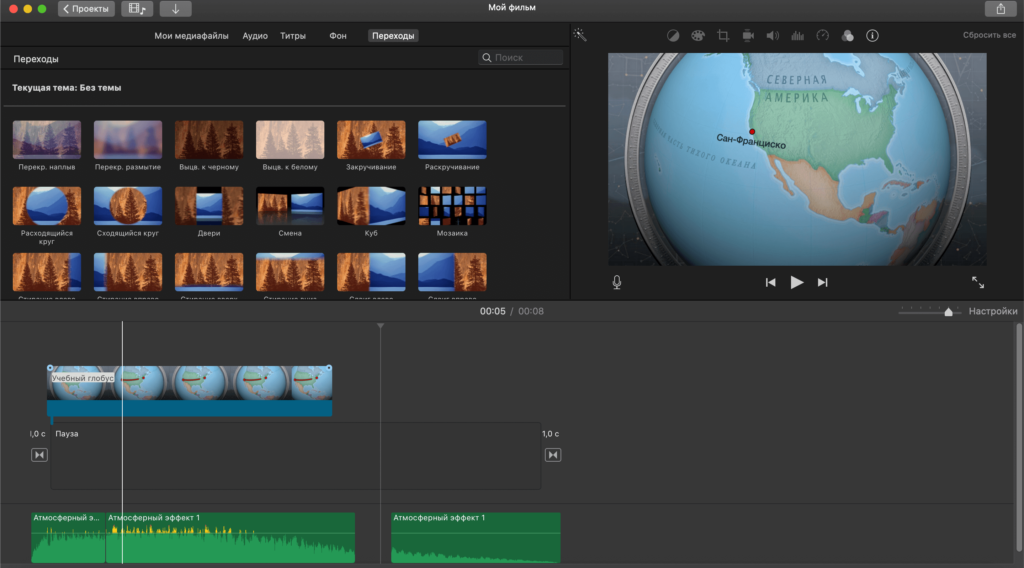
Task: Open the Титры tab
Action: coord(293,36)
